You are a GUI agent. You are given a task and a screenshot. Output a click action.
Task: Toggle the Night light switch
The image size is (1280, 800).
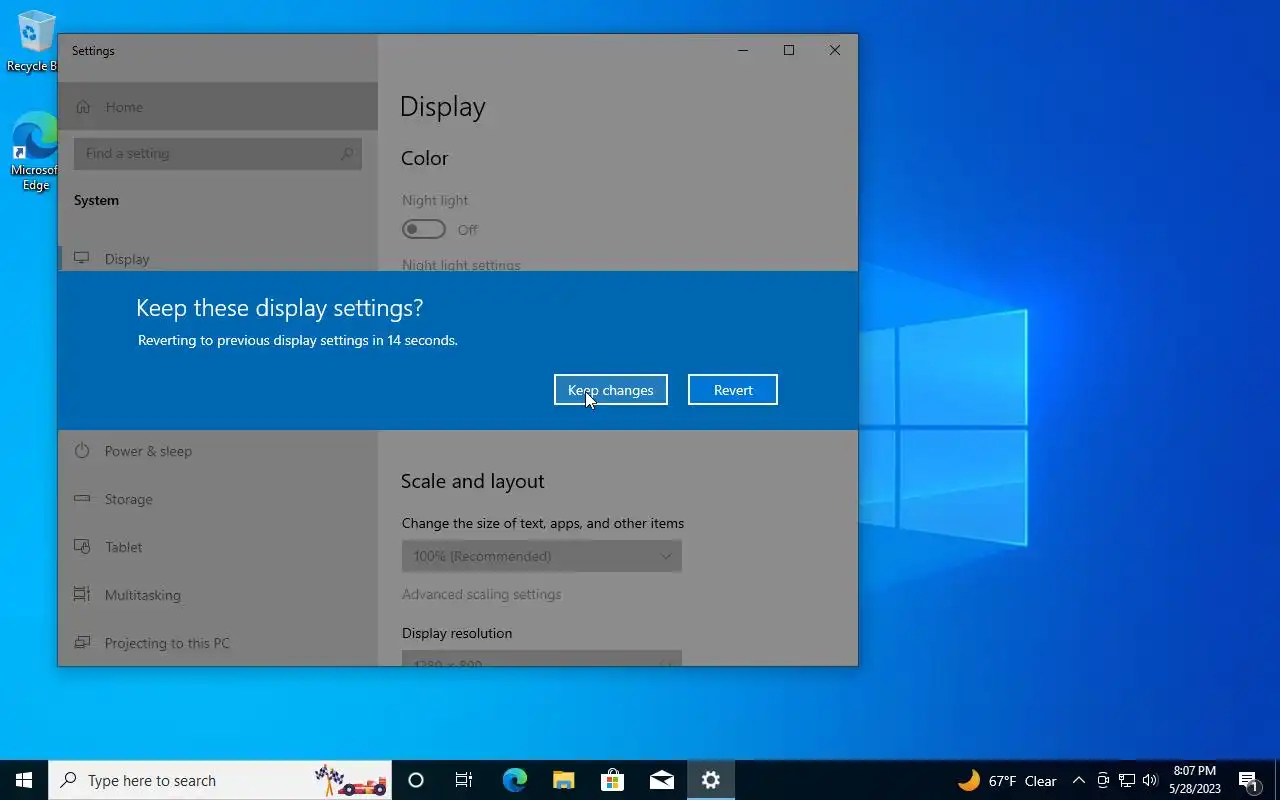click(x=424, y=229)
